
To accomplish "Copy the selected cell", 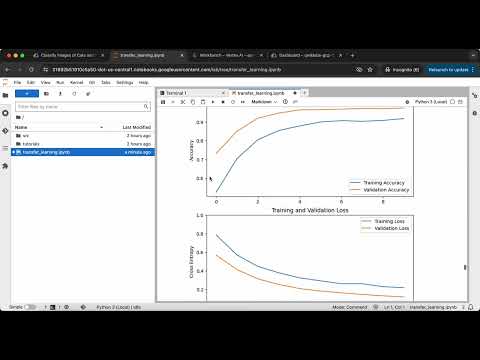I will tap(193, 102).
